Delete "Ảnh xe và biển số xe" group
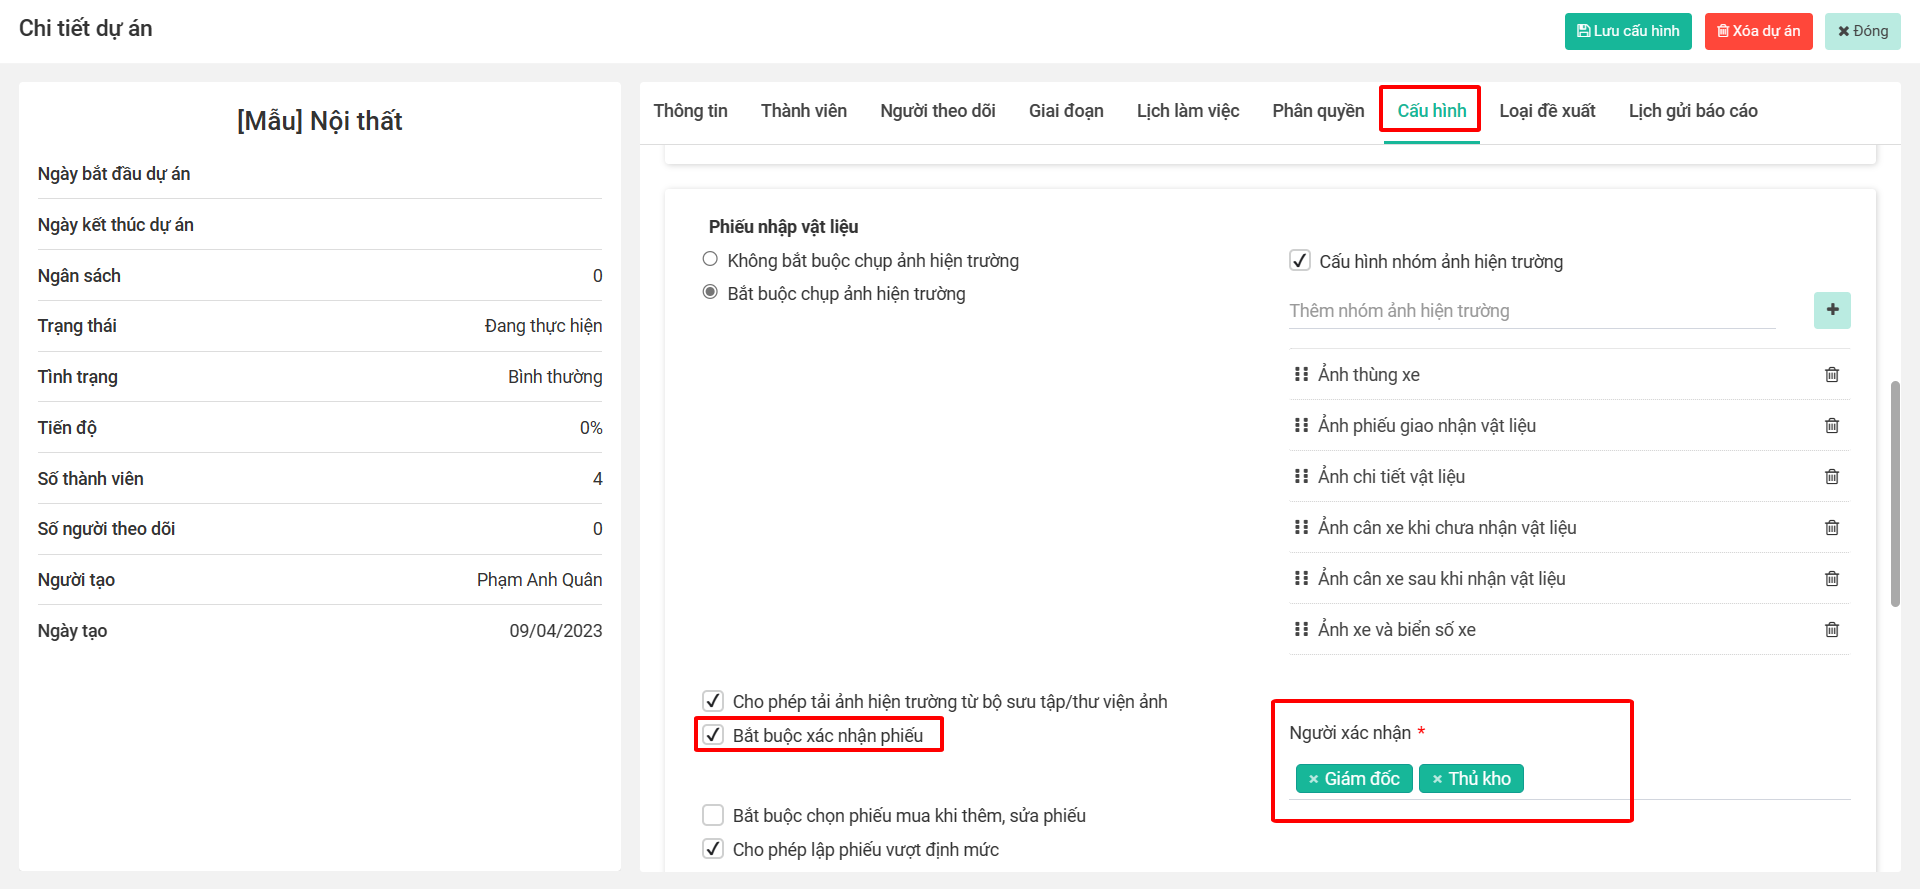This screenshot has width=1920, height=889. coord(1831,630)
